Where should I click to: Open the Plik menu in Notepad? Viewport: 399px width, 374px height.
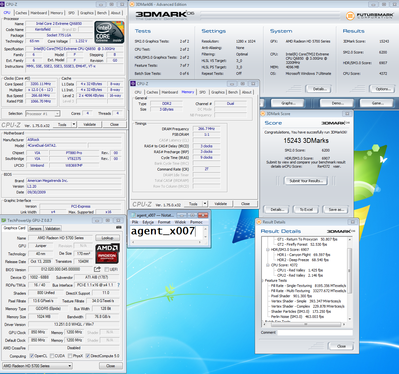135,222
